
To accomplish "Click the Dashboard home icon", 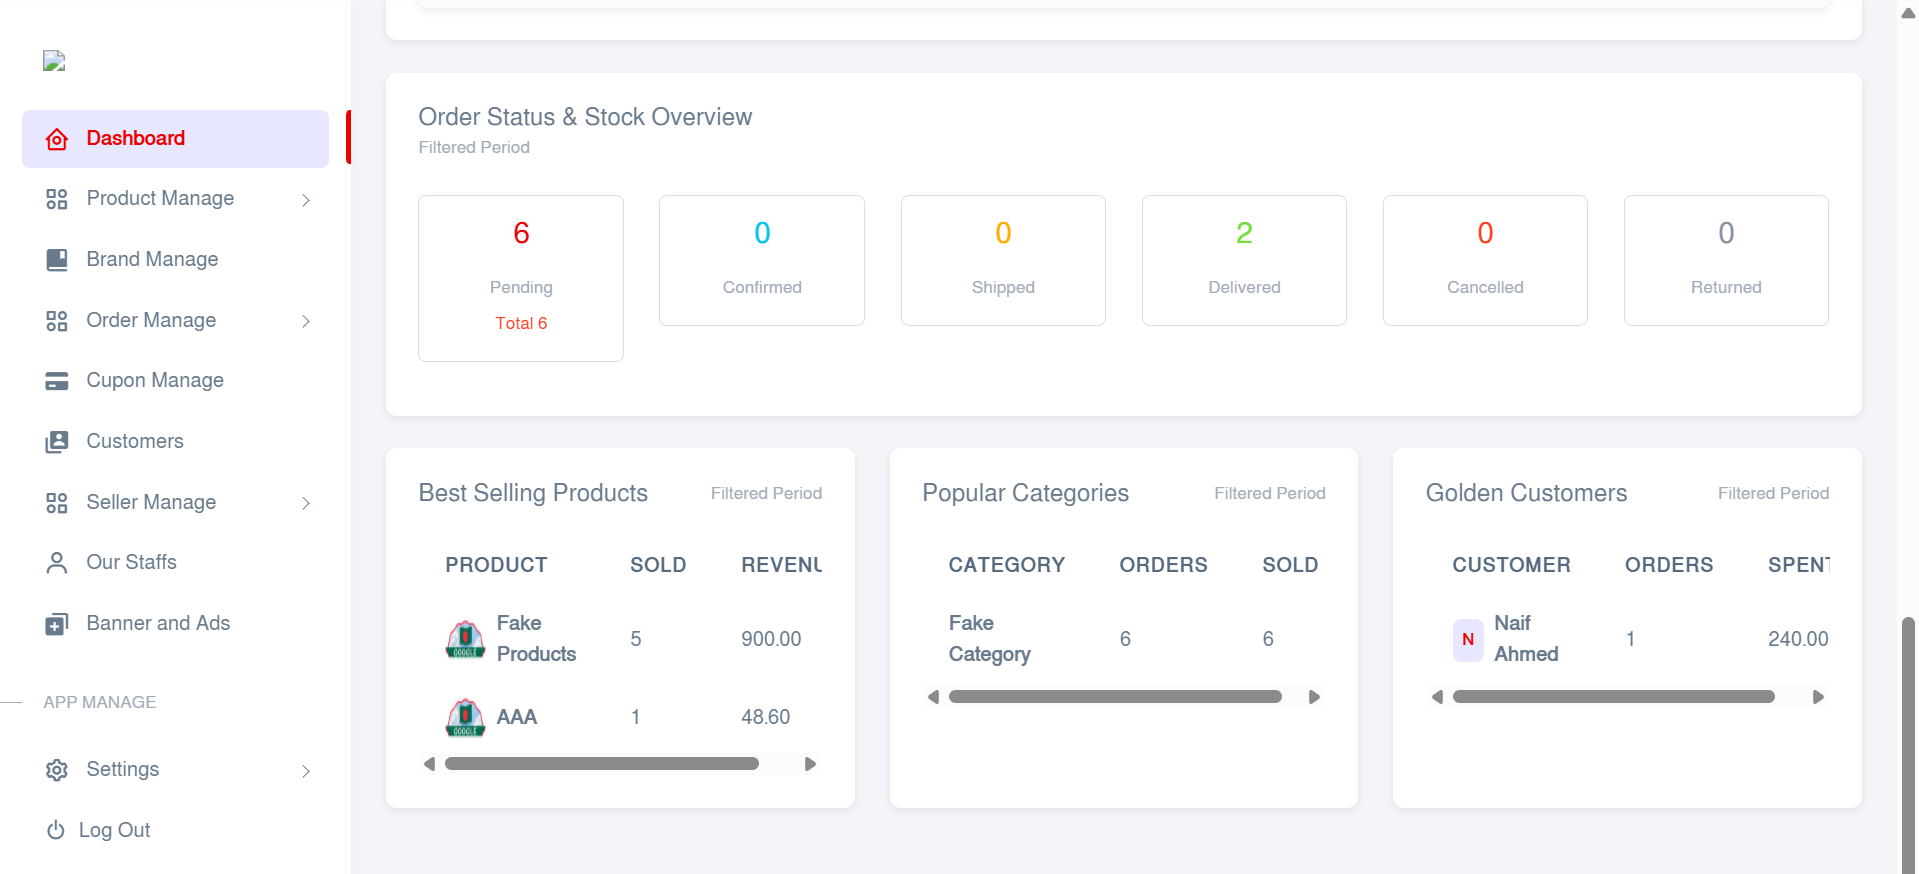I will [x=57, y=139].
